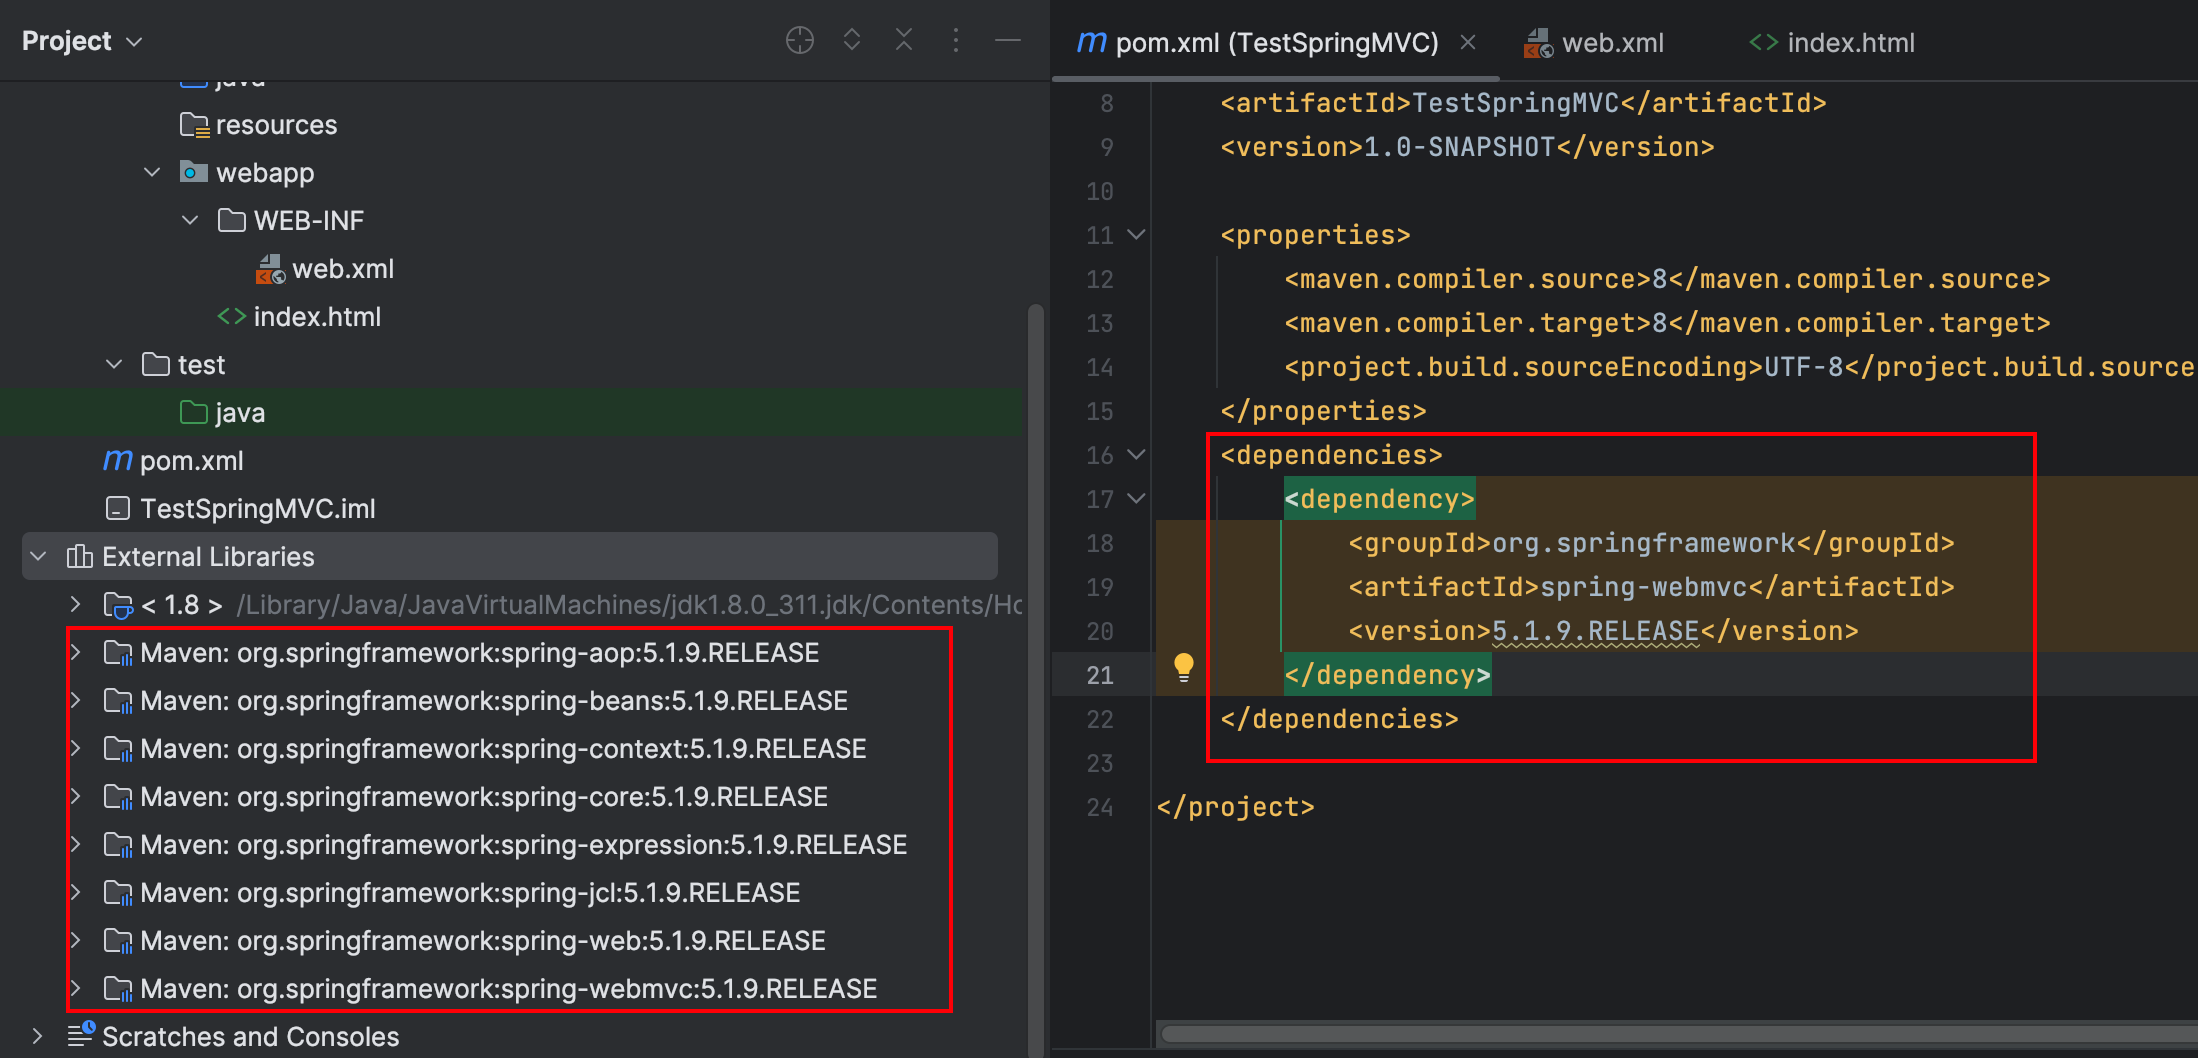
Task: Expand the spring-context library node
Action: click(x=76, y=748)
